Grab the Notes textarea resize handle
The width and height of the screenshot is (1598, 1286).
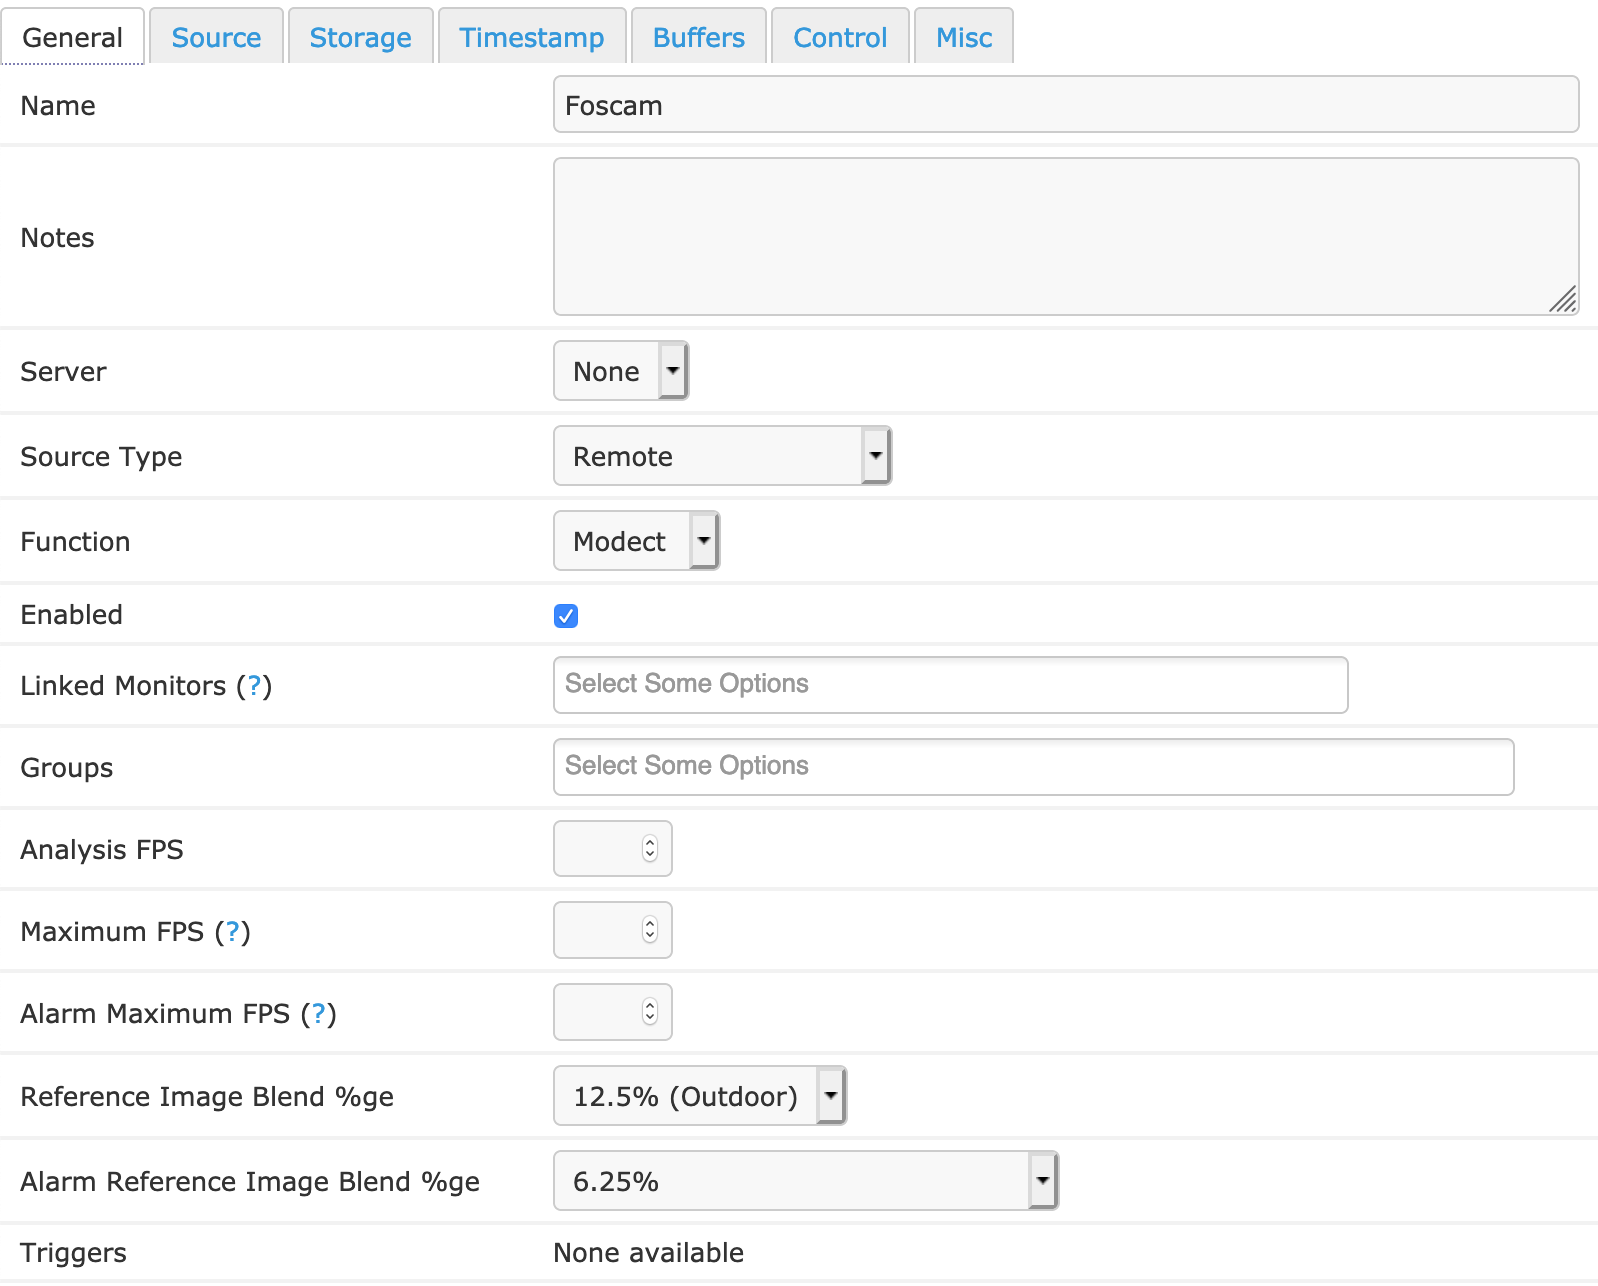(1564, 300)
